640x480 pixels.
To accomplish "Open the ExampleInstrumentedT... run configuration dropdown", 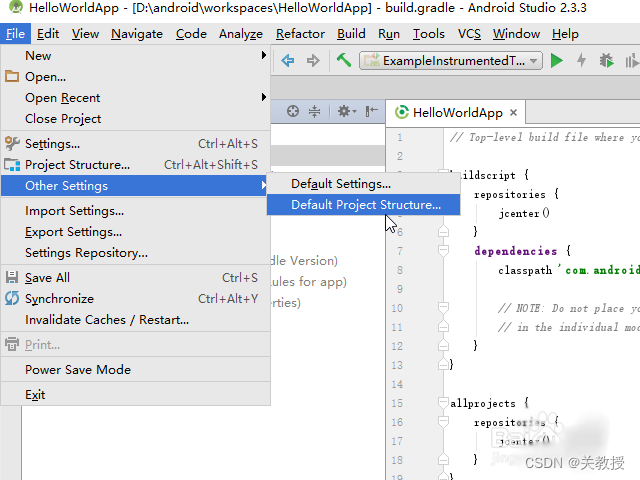I will [451, 61].
